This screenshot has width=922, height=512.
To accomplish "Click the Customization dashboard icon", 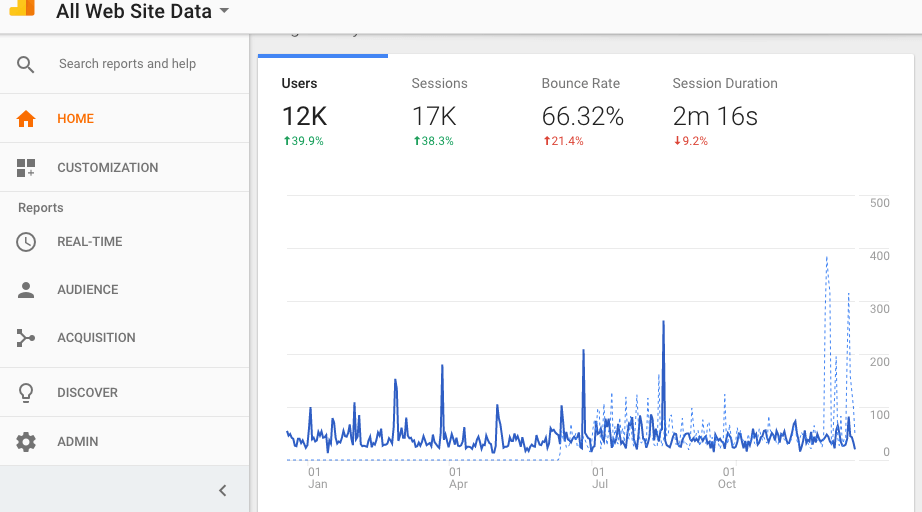I will tap(26, 168).
